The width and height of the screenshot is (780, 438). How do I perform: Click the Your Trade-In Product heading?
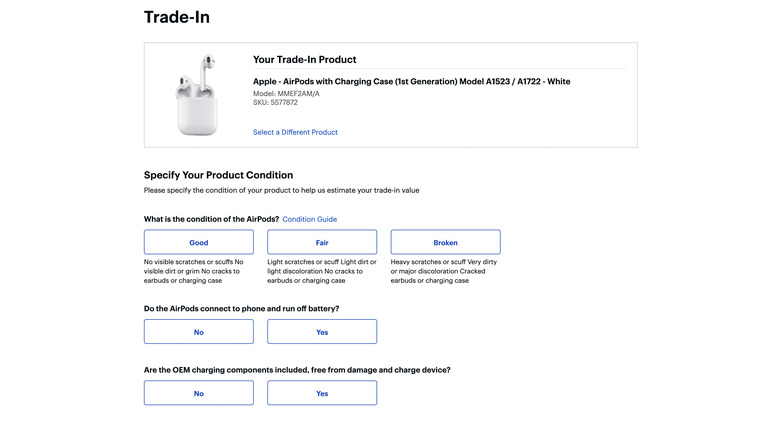click(x=304, y=60)
